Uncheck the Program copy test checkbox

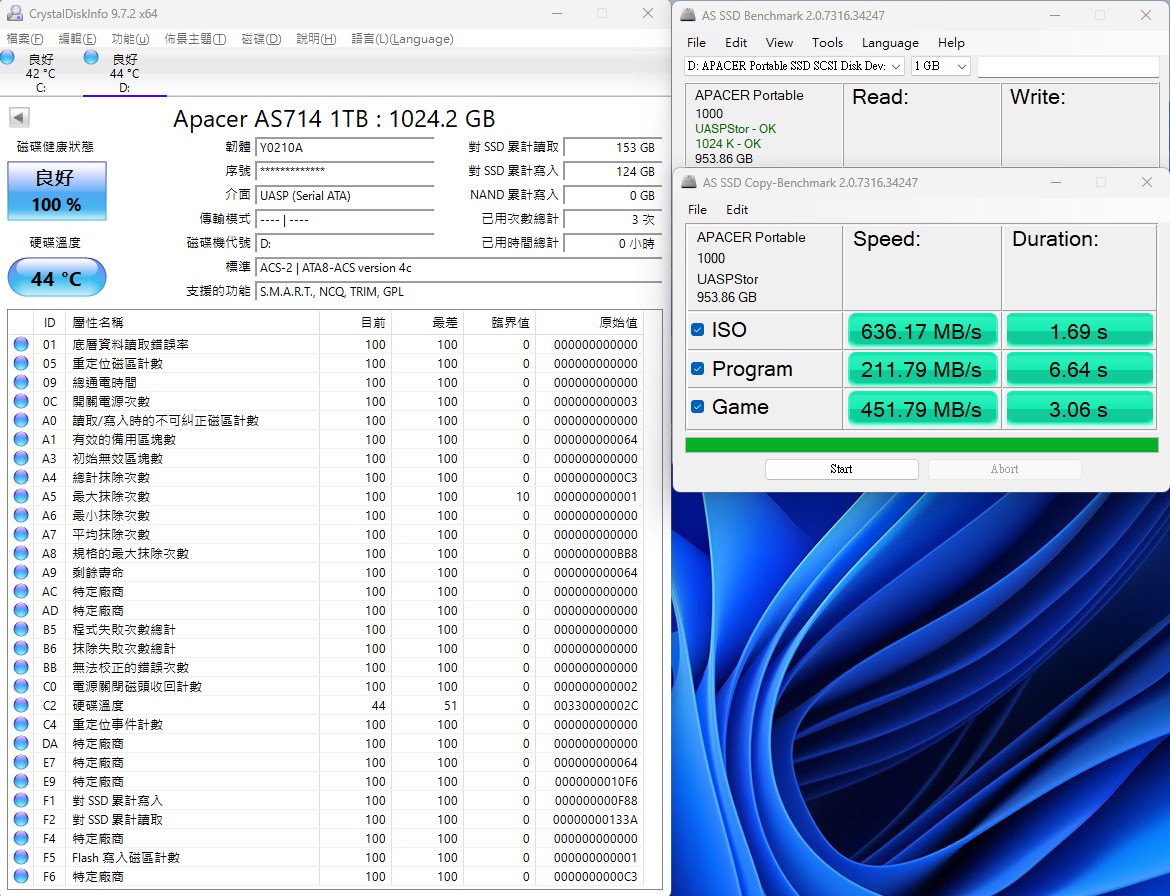pos(698,369)
